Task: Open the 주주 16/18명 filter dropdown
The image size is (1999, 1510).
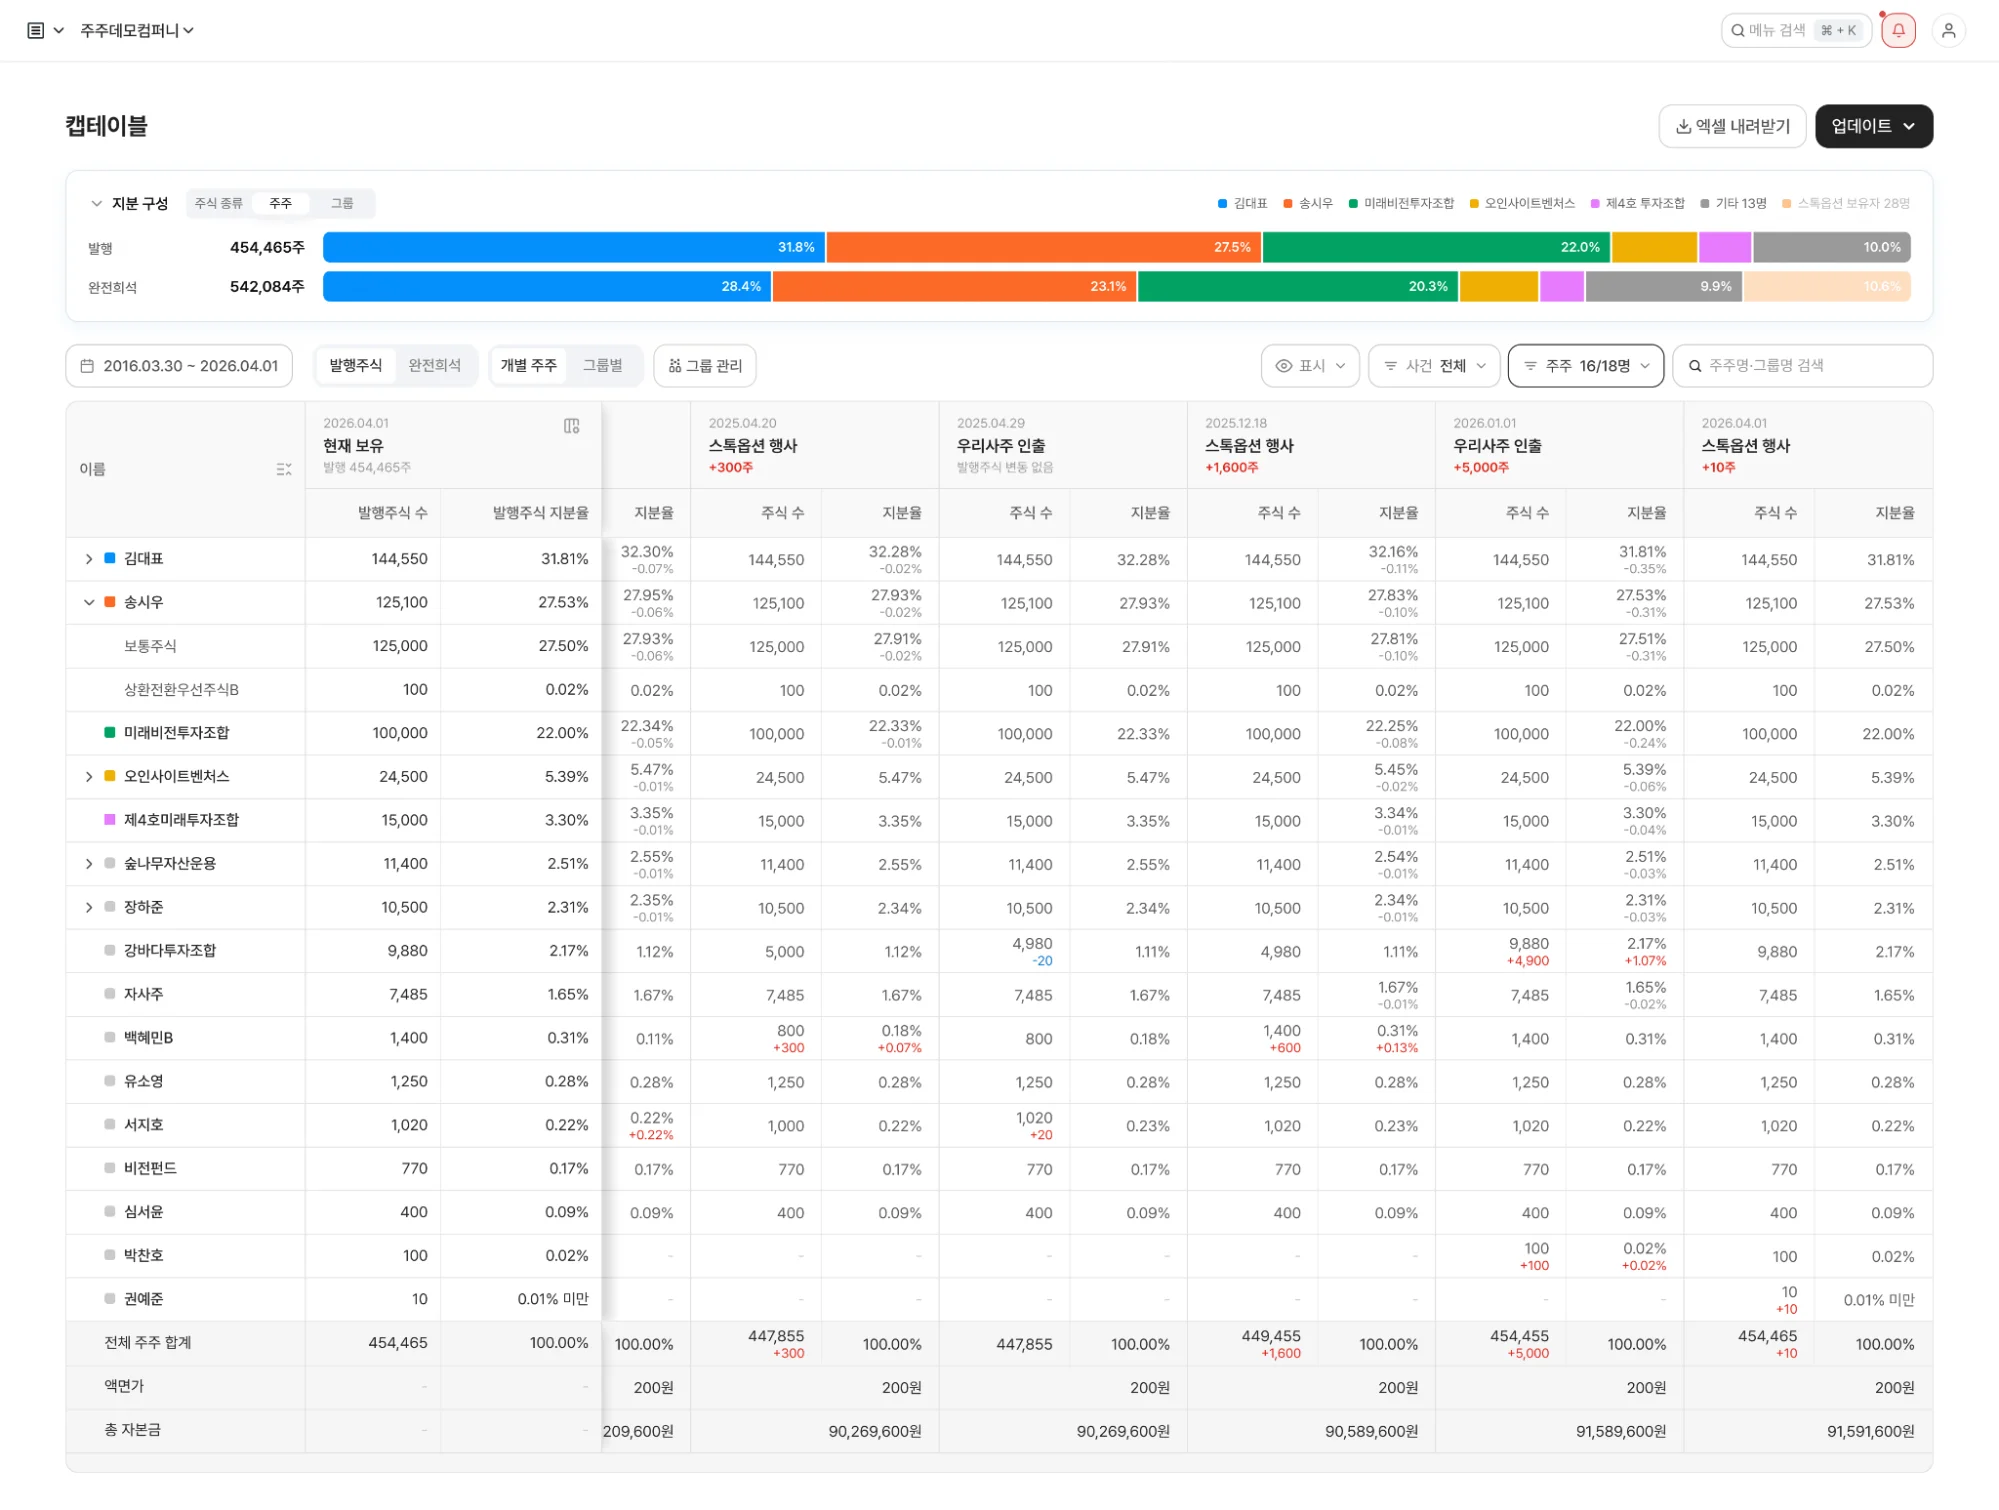Action: pos(1585,366)
